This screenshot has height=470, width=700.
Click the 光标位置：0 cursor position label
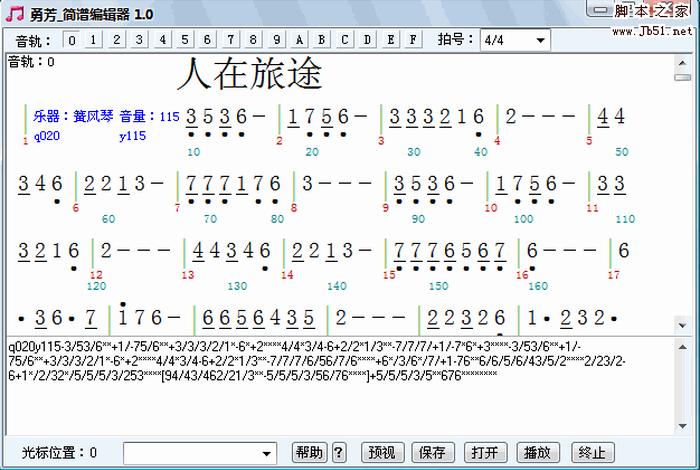point(59,453)
